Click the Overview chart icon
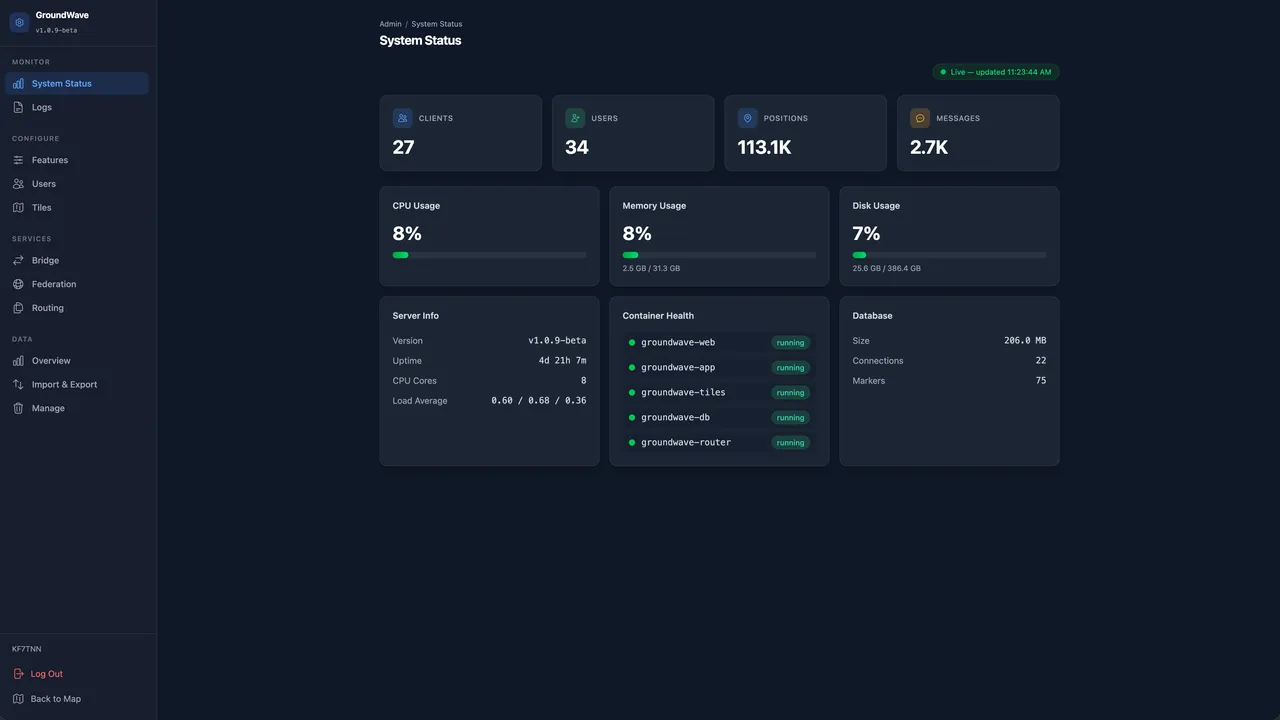The height and width of the screenshot is (720, 1280). click(x=18, y=361)
